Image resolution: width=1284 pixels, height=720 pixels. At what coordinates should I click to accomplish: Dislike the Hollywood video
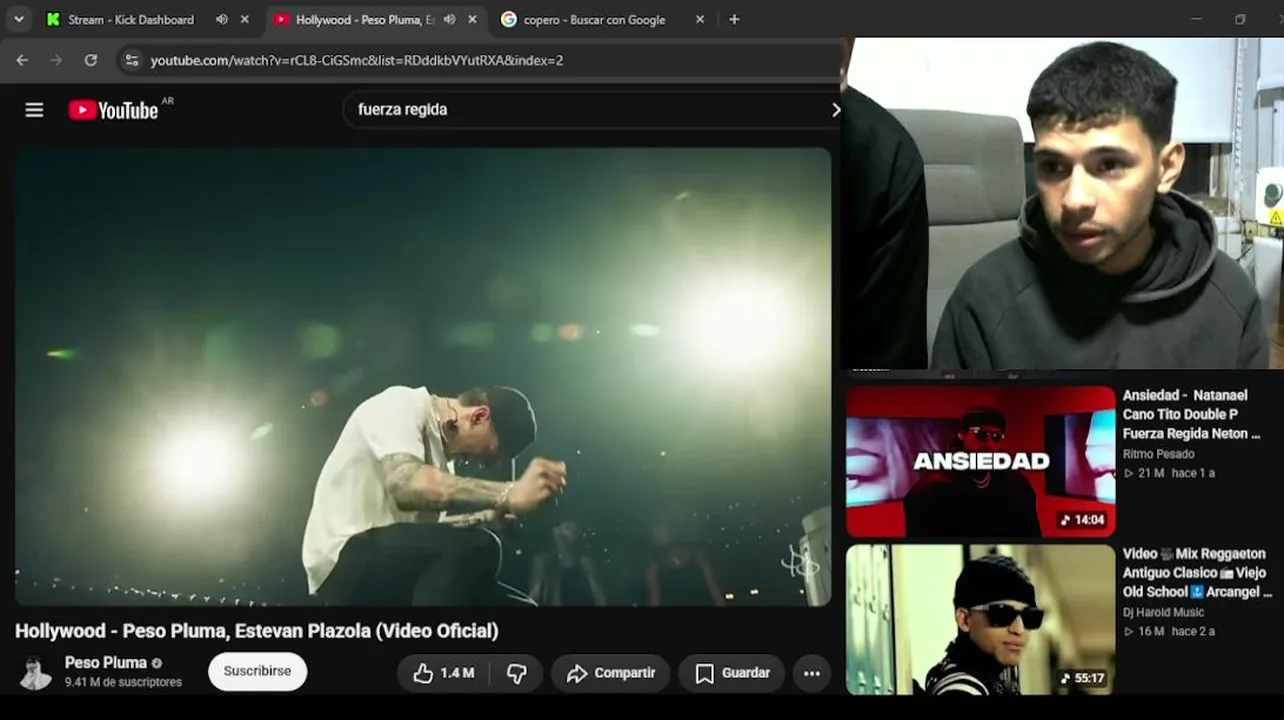516,673
